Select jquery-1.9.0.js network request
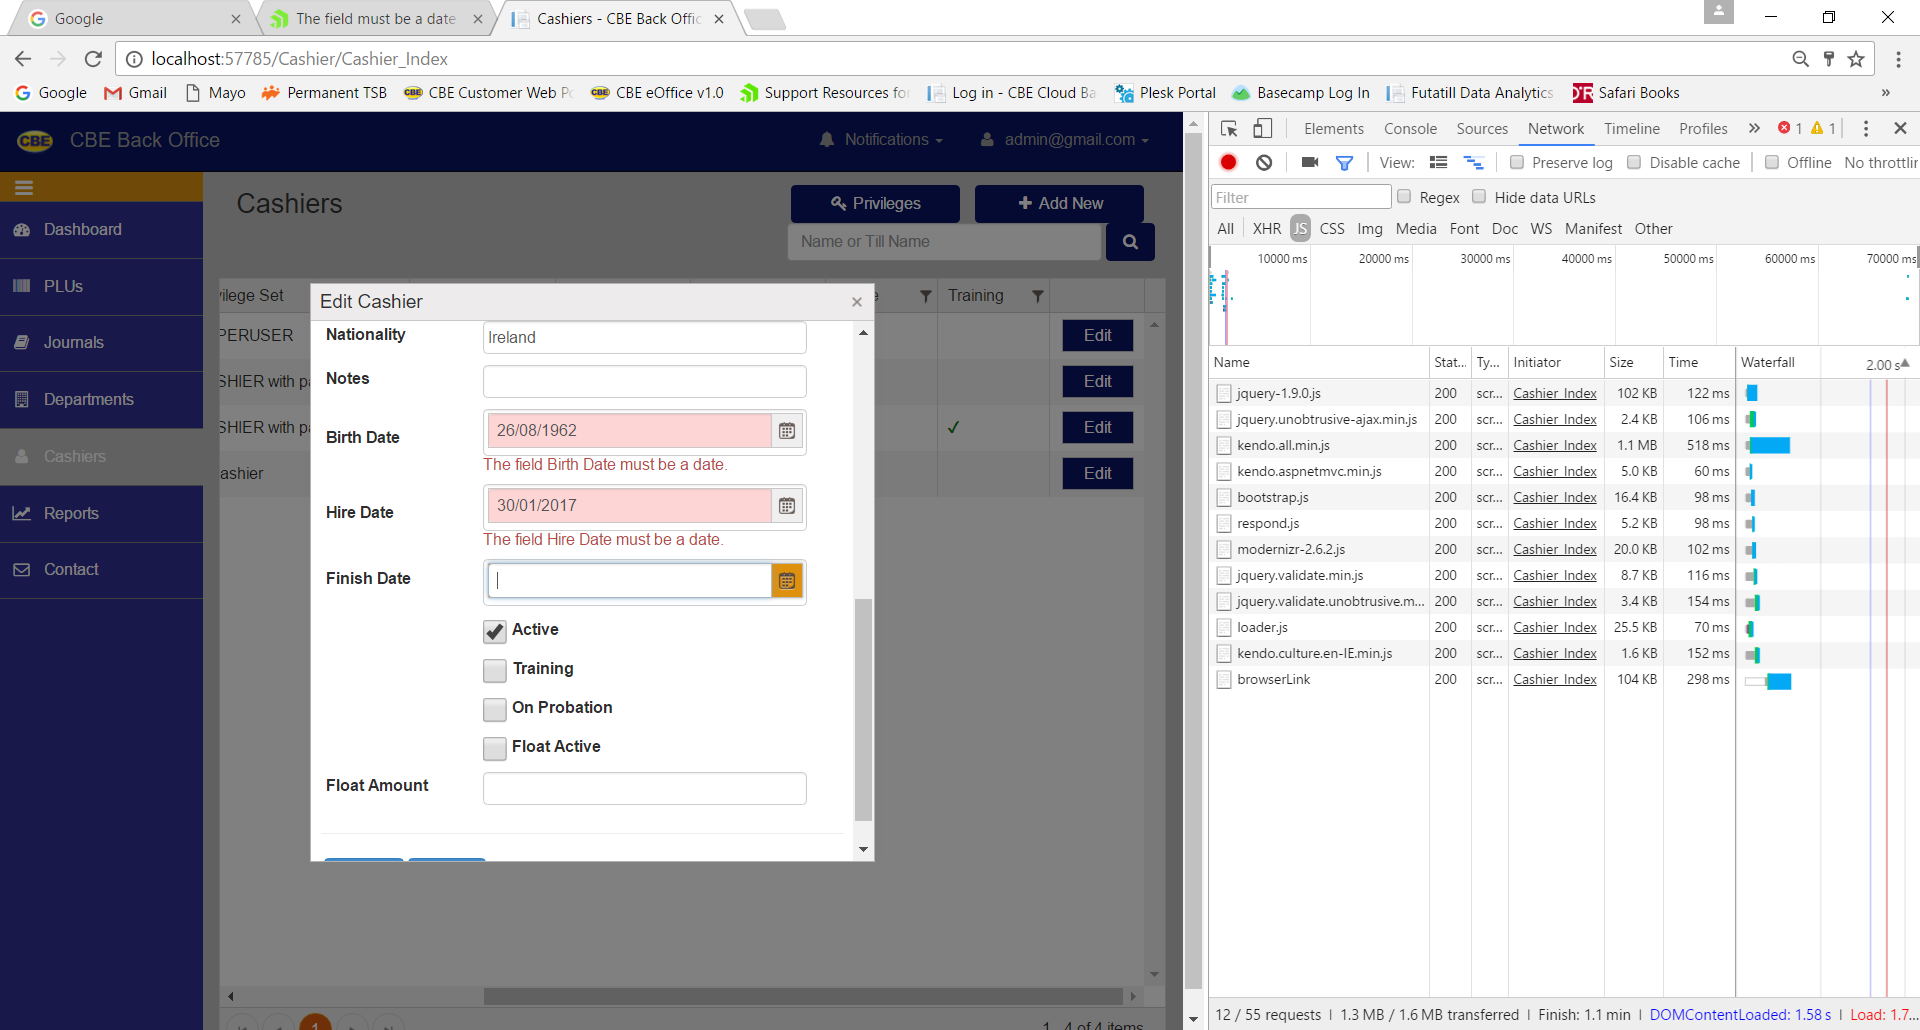The height and width of the screenshot is (1030, 1920). click(1279, 393)
